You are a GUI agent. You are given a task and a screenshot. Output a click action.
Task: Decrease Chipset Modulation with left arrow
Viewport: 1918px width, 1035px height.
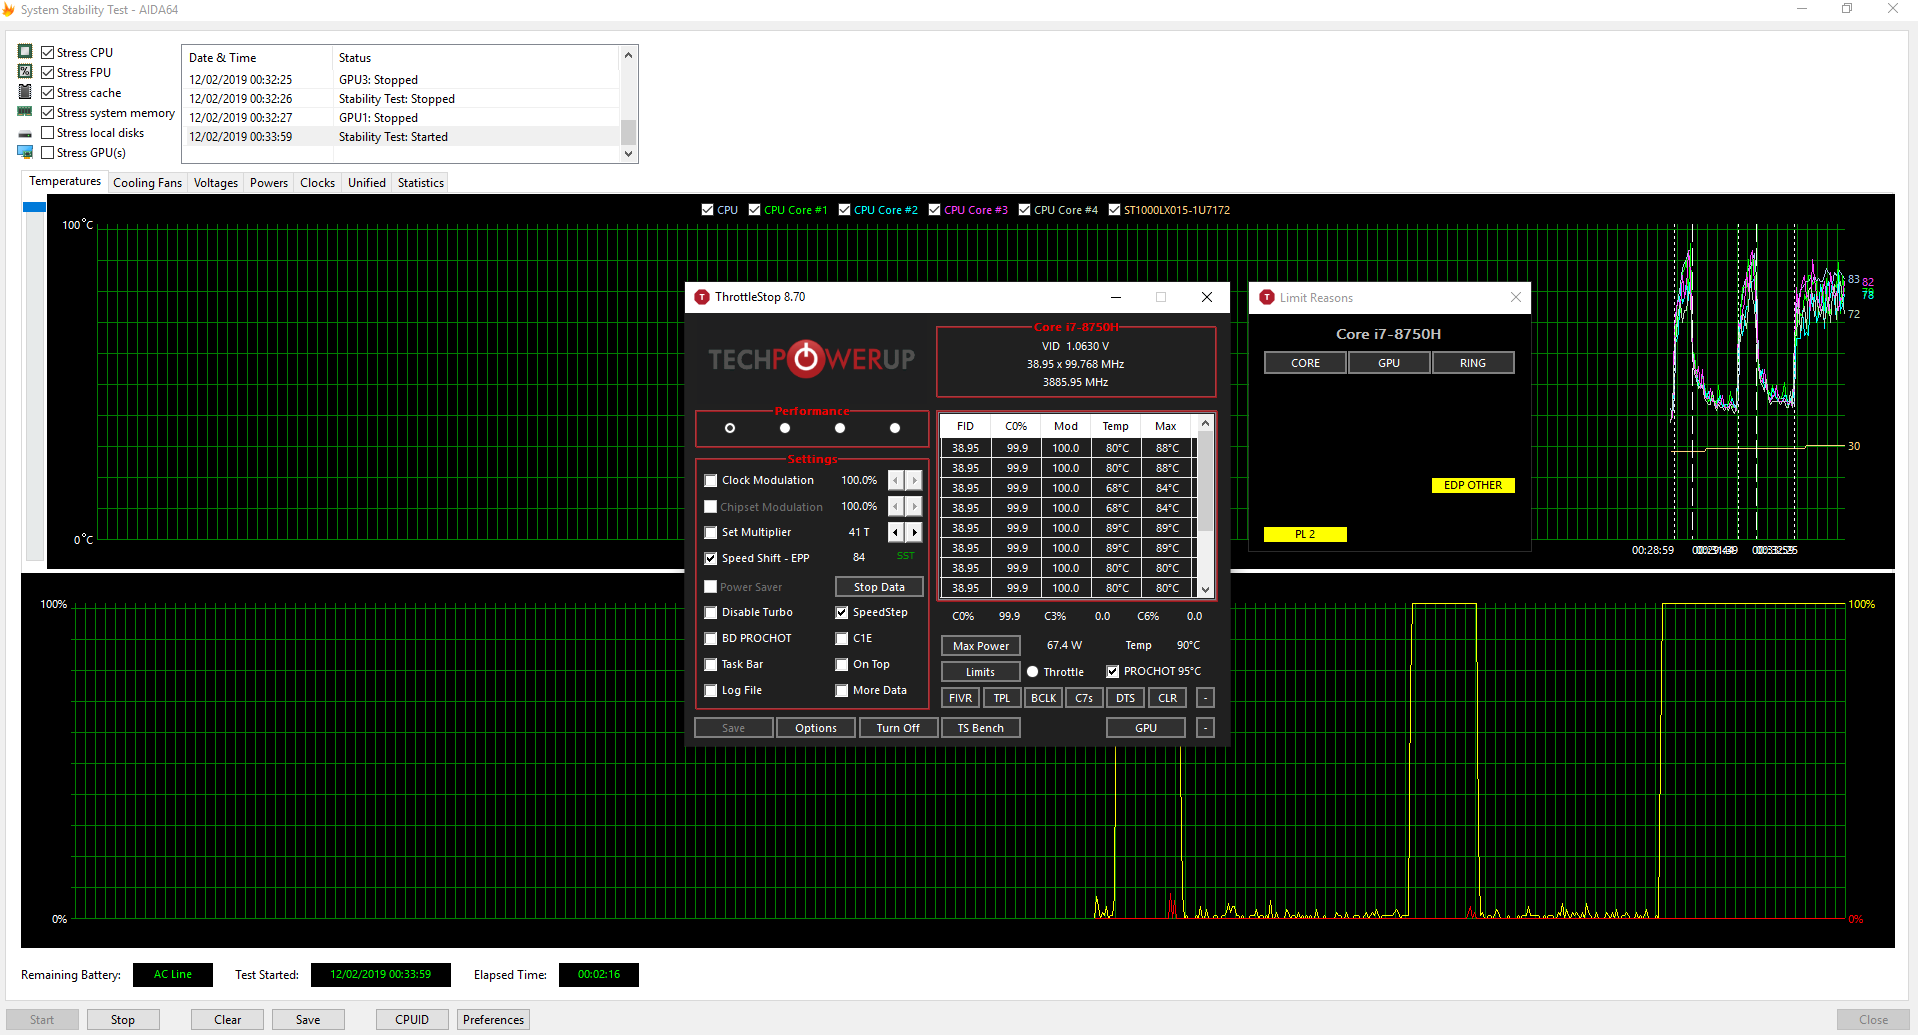click(x=896, y=506)
